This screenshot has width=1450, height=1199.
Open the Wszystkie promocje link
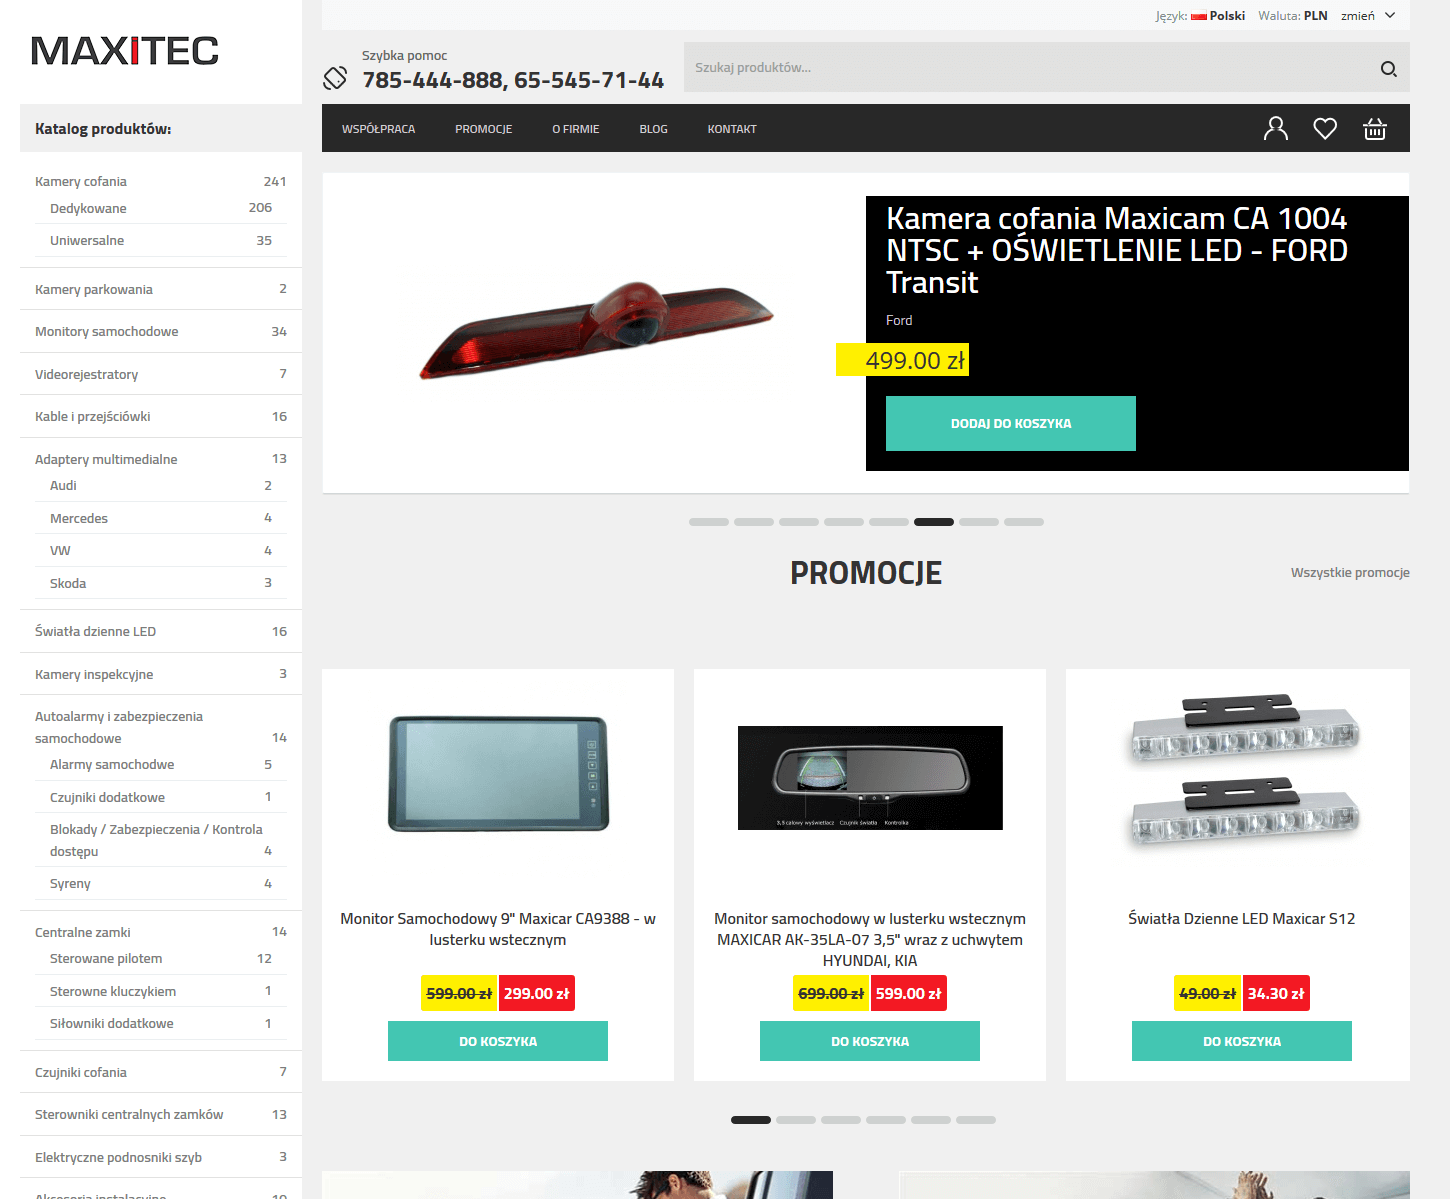[x=1350, y=572]
